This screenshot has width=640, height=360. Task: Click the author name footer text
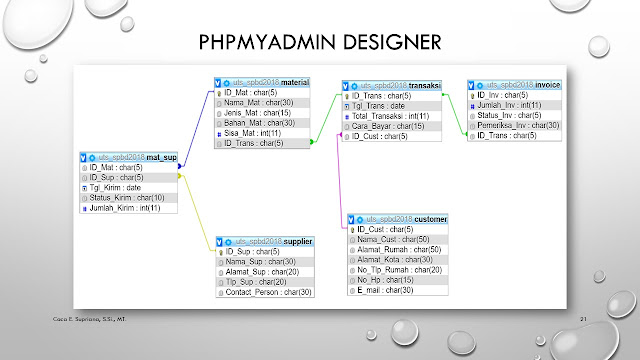pyautogui.click(x=89, y=319)
